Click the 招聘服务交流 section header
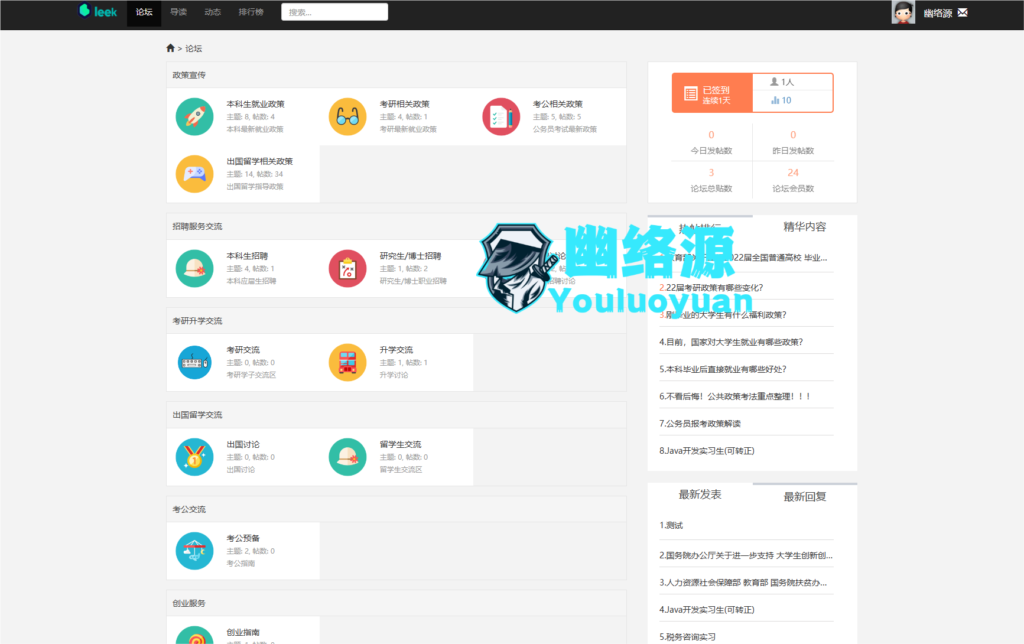Viewport: 1024px width, 644px height. [x=197, y=227]
